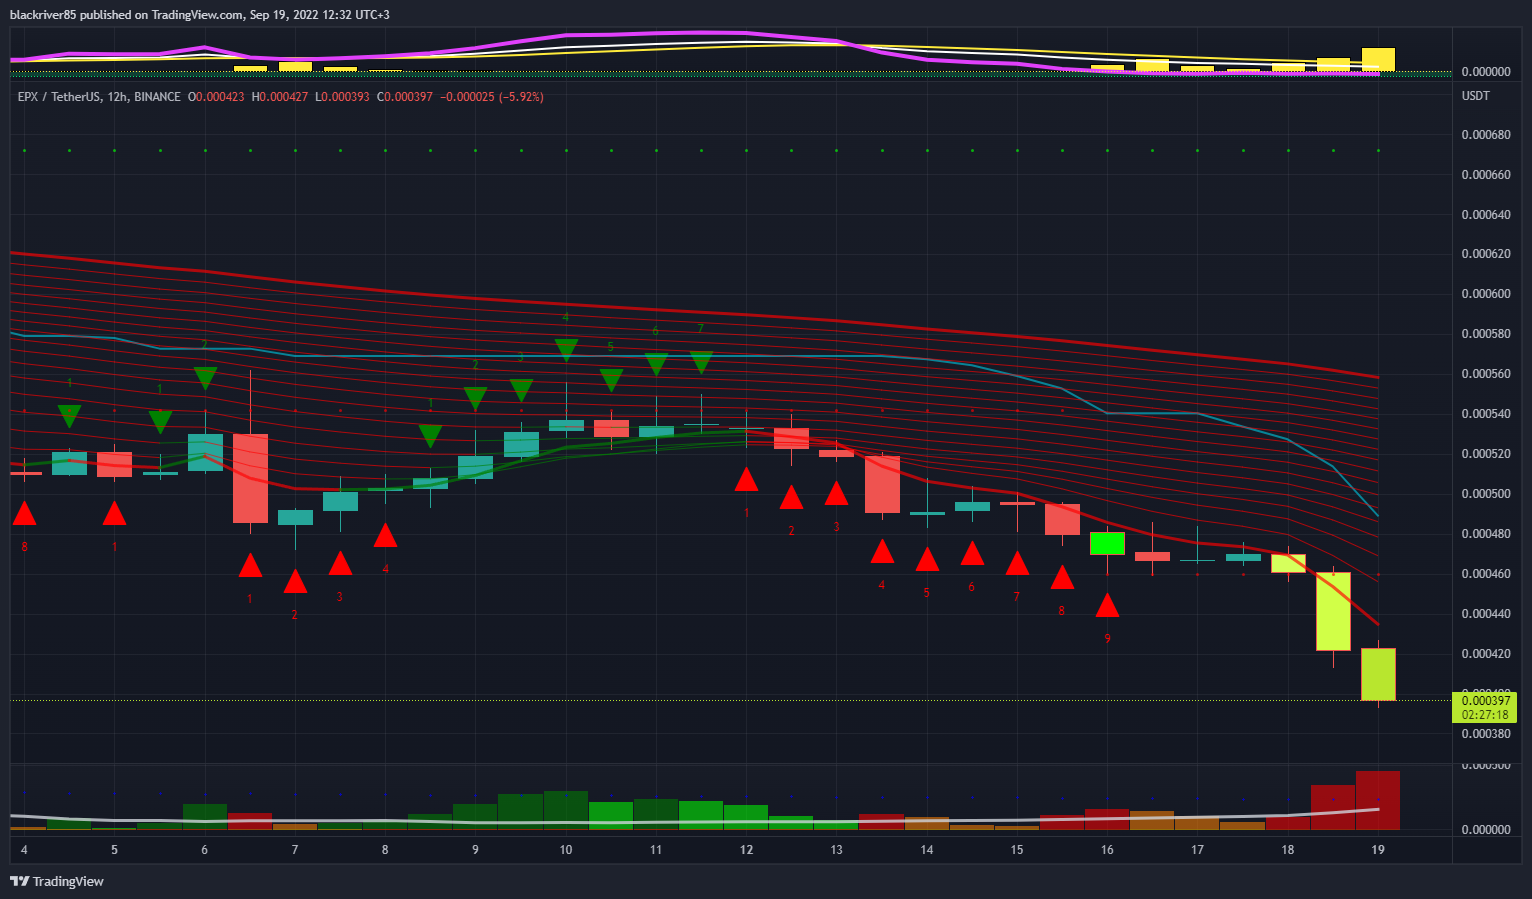Click the green down-triangle marker numbered 5

pos(611,380)
